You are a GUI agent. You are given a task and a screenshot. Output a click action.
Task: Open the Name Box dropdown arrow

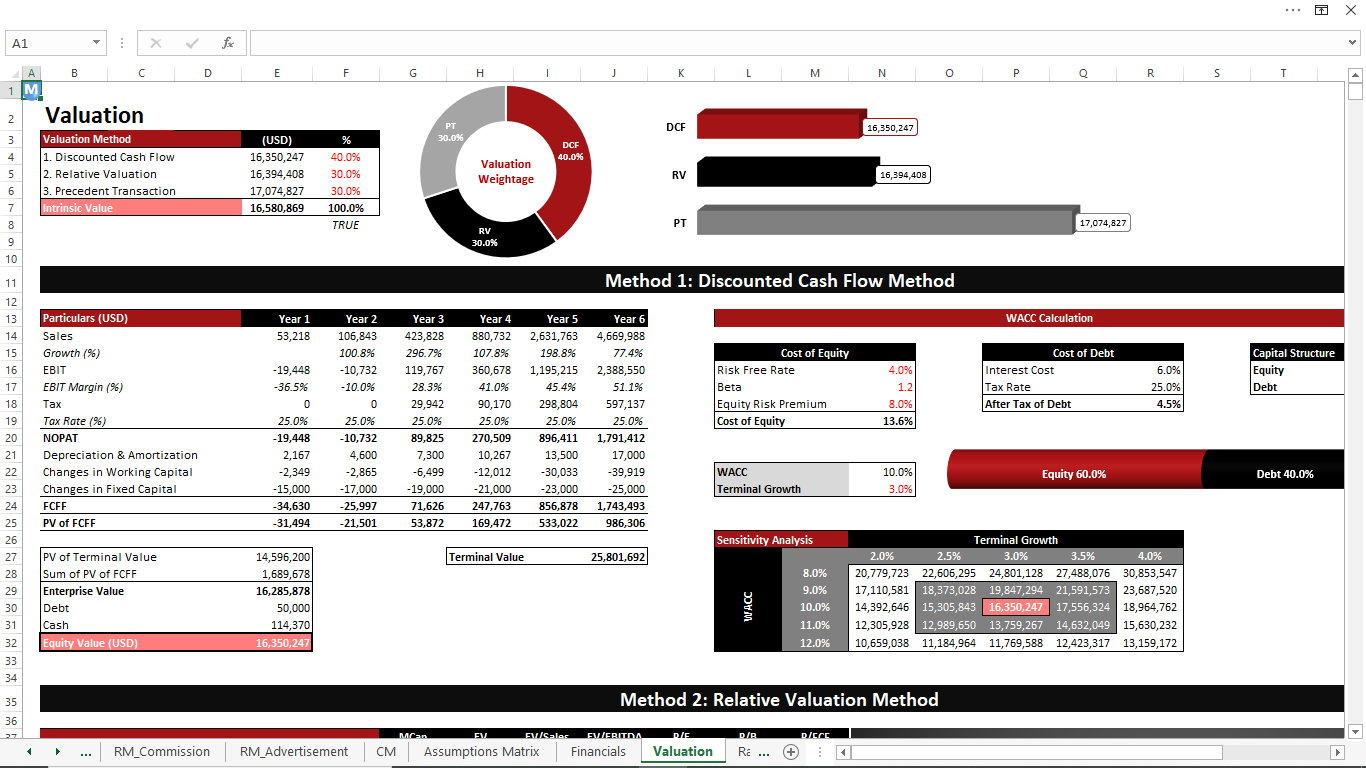tap(97, 43)
